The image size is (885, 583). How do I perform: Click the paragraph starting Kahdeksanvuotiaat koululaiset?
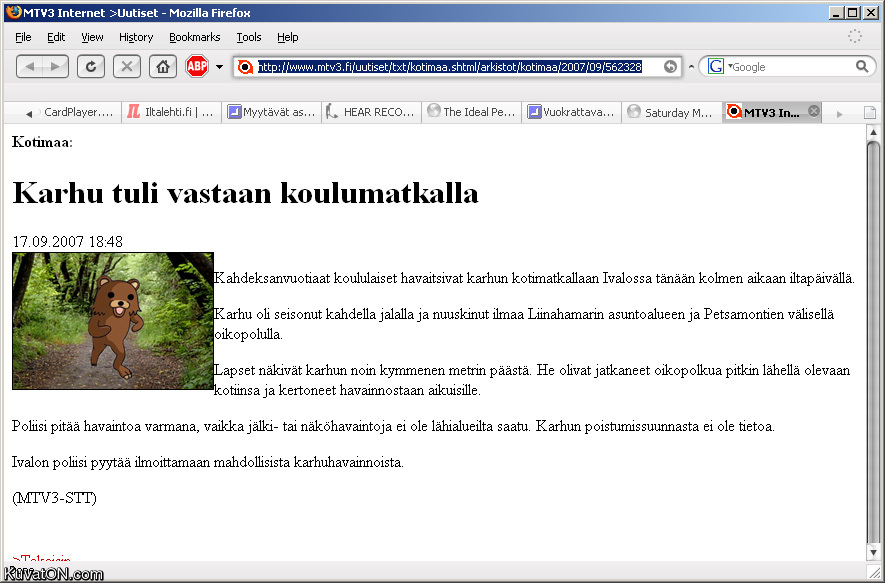pyautogui.click(x=534, y=278)
